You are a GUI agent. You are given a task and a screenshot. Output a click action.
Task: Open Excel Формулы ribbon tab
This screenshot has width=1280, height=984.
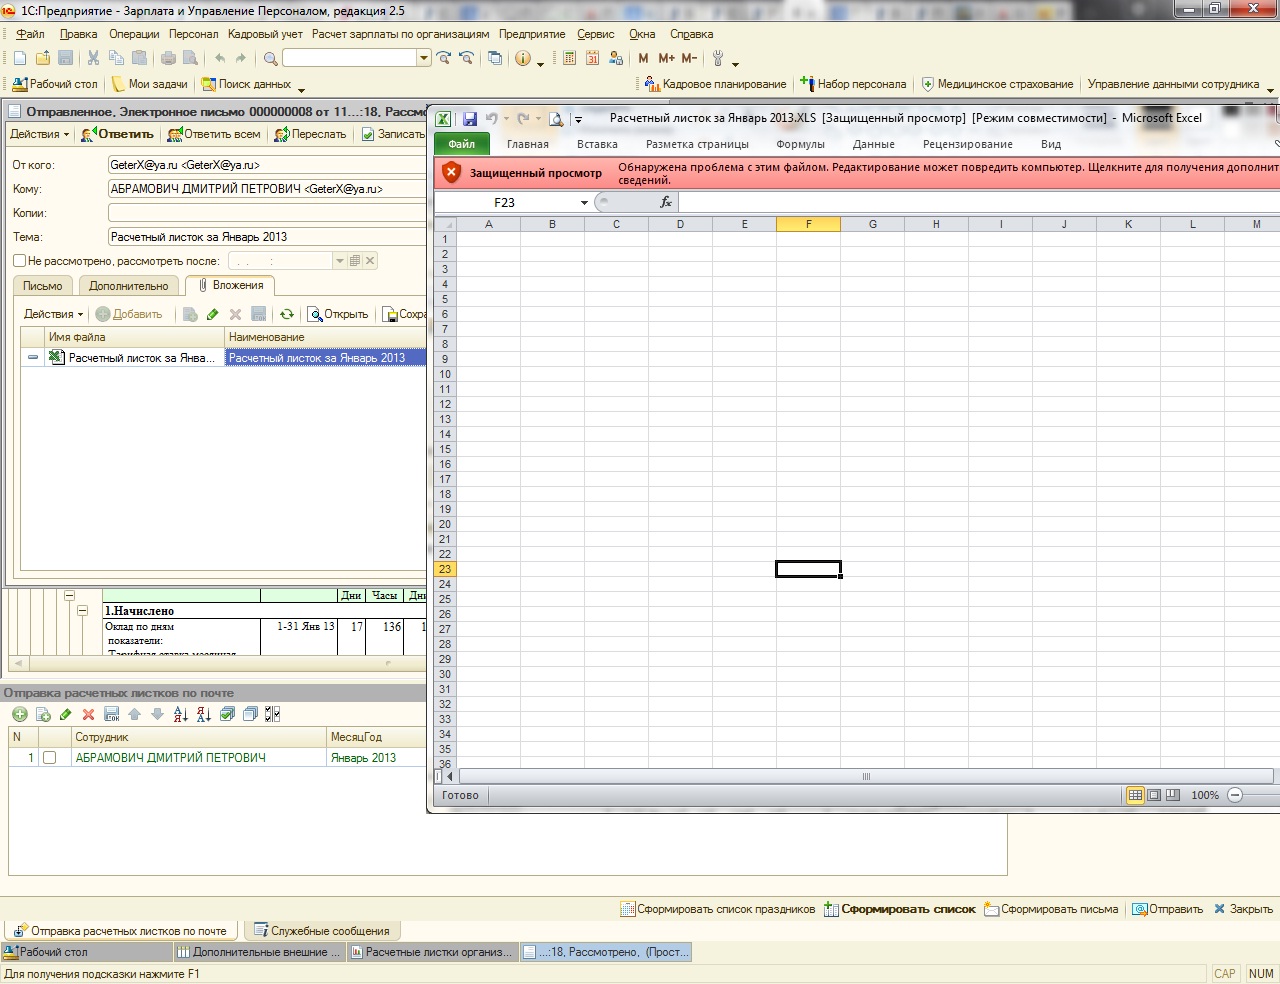coord(800,144)
